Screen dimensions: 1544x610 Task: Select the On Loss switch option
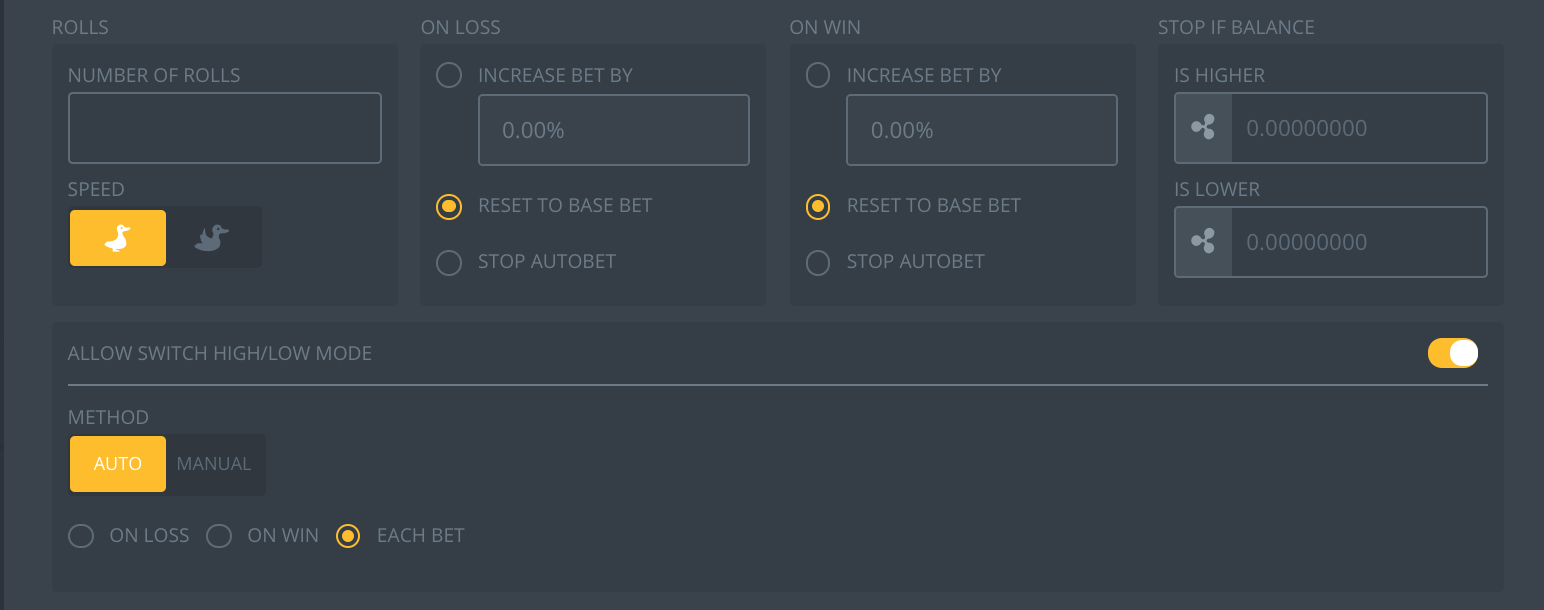tap(81, 536)
